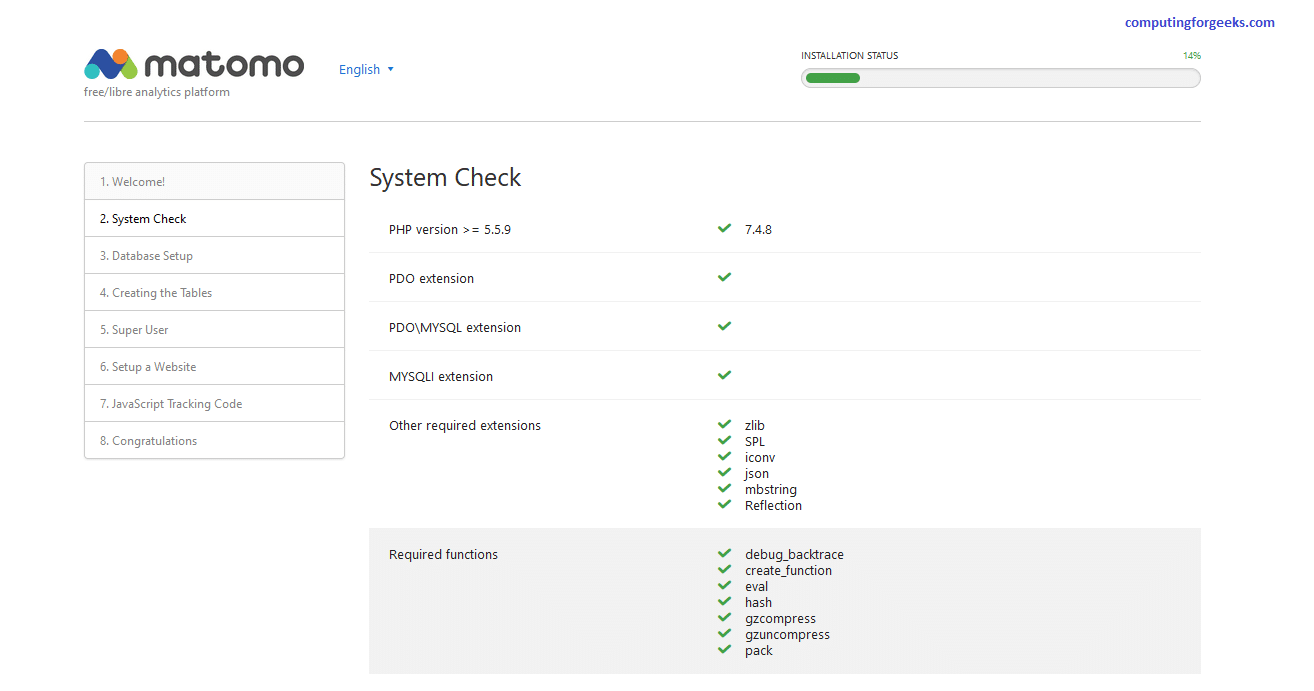Click the 'PDO\MYSQL extension' label
Screen dimensions: 1314x691
pos(455,327)
